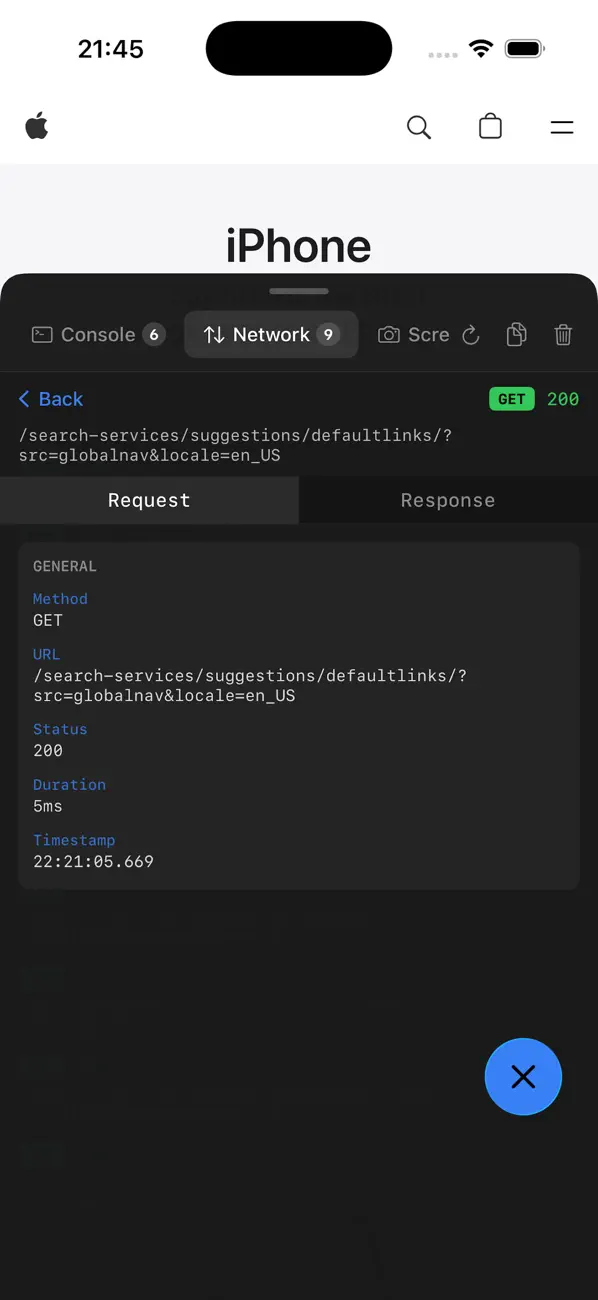The width and height of the screenshot is (598, 1300).
Task: Click the Timestamp value 22:21:05.669
Action: click(93, 861)
